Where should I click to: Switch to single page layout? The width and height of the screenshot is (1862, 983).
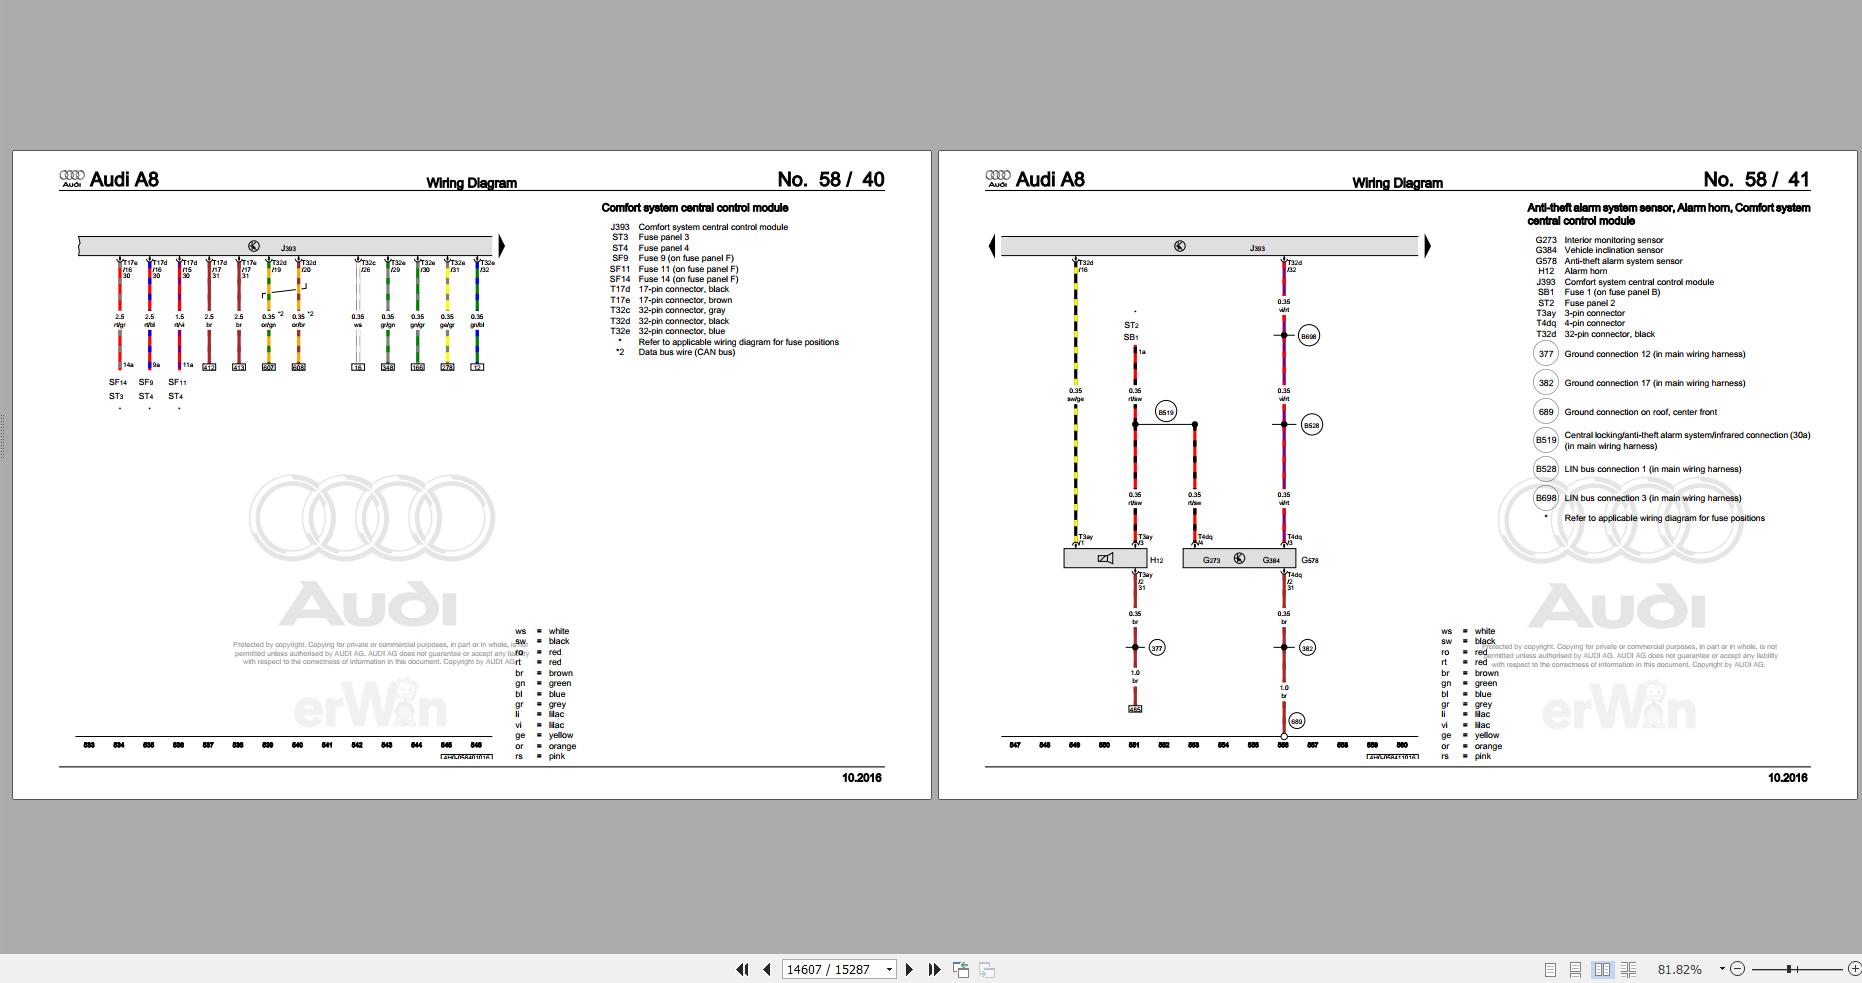[x=1550, y=969]
